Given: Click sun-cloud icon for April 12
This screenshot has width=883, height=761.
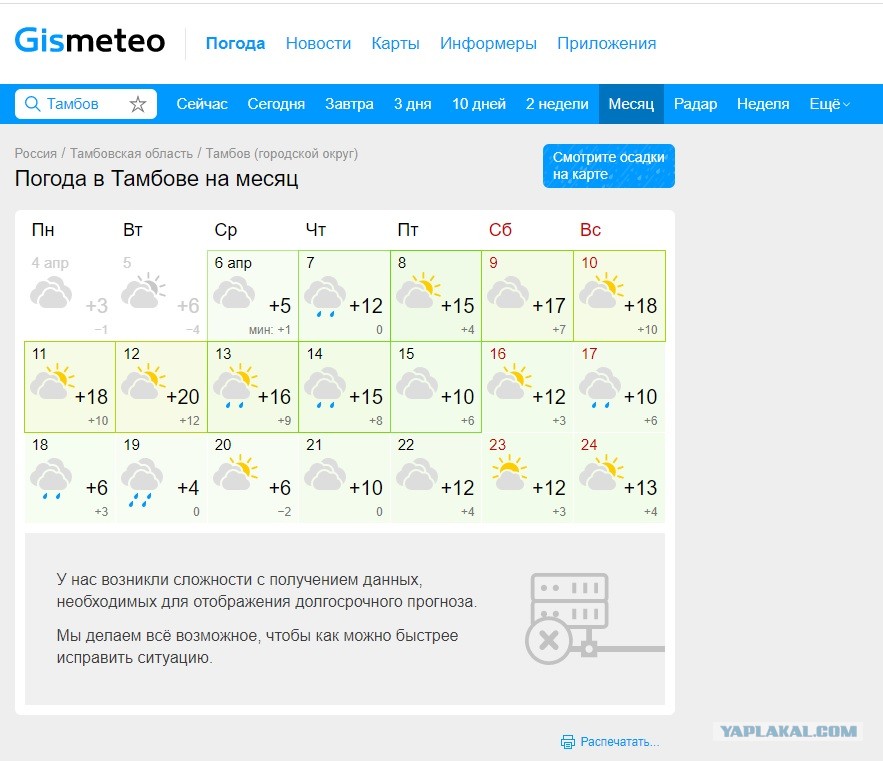Looking at the screenshot, I should [x=143, y=382].
